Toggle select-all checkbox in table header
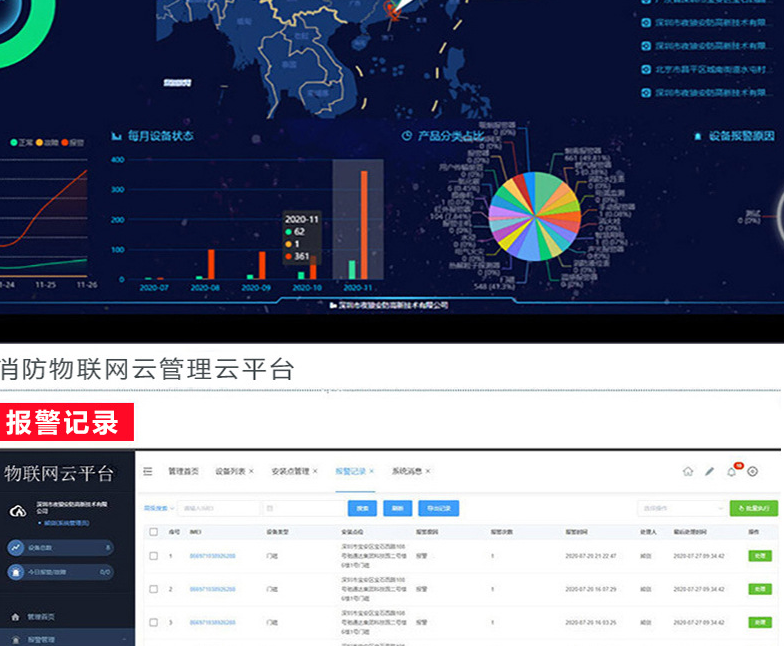The height and width of the screenshot is (646, 784). click(x=154, y=532)
